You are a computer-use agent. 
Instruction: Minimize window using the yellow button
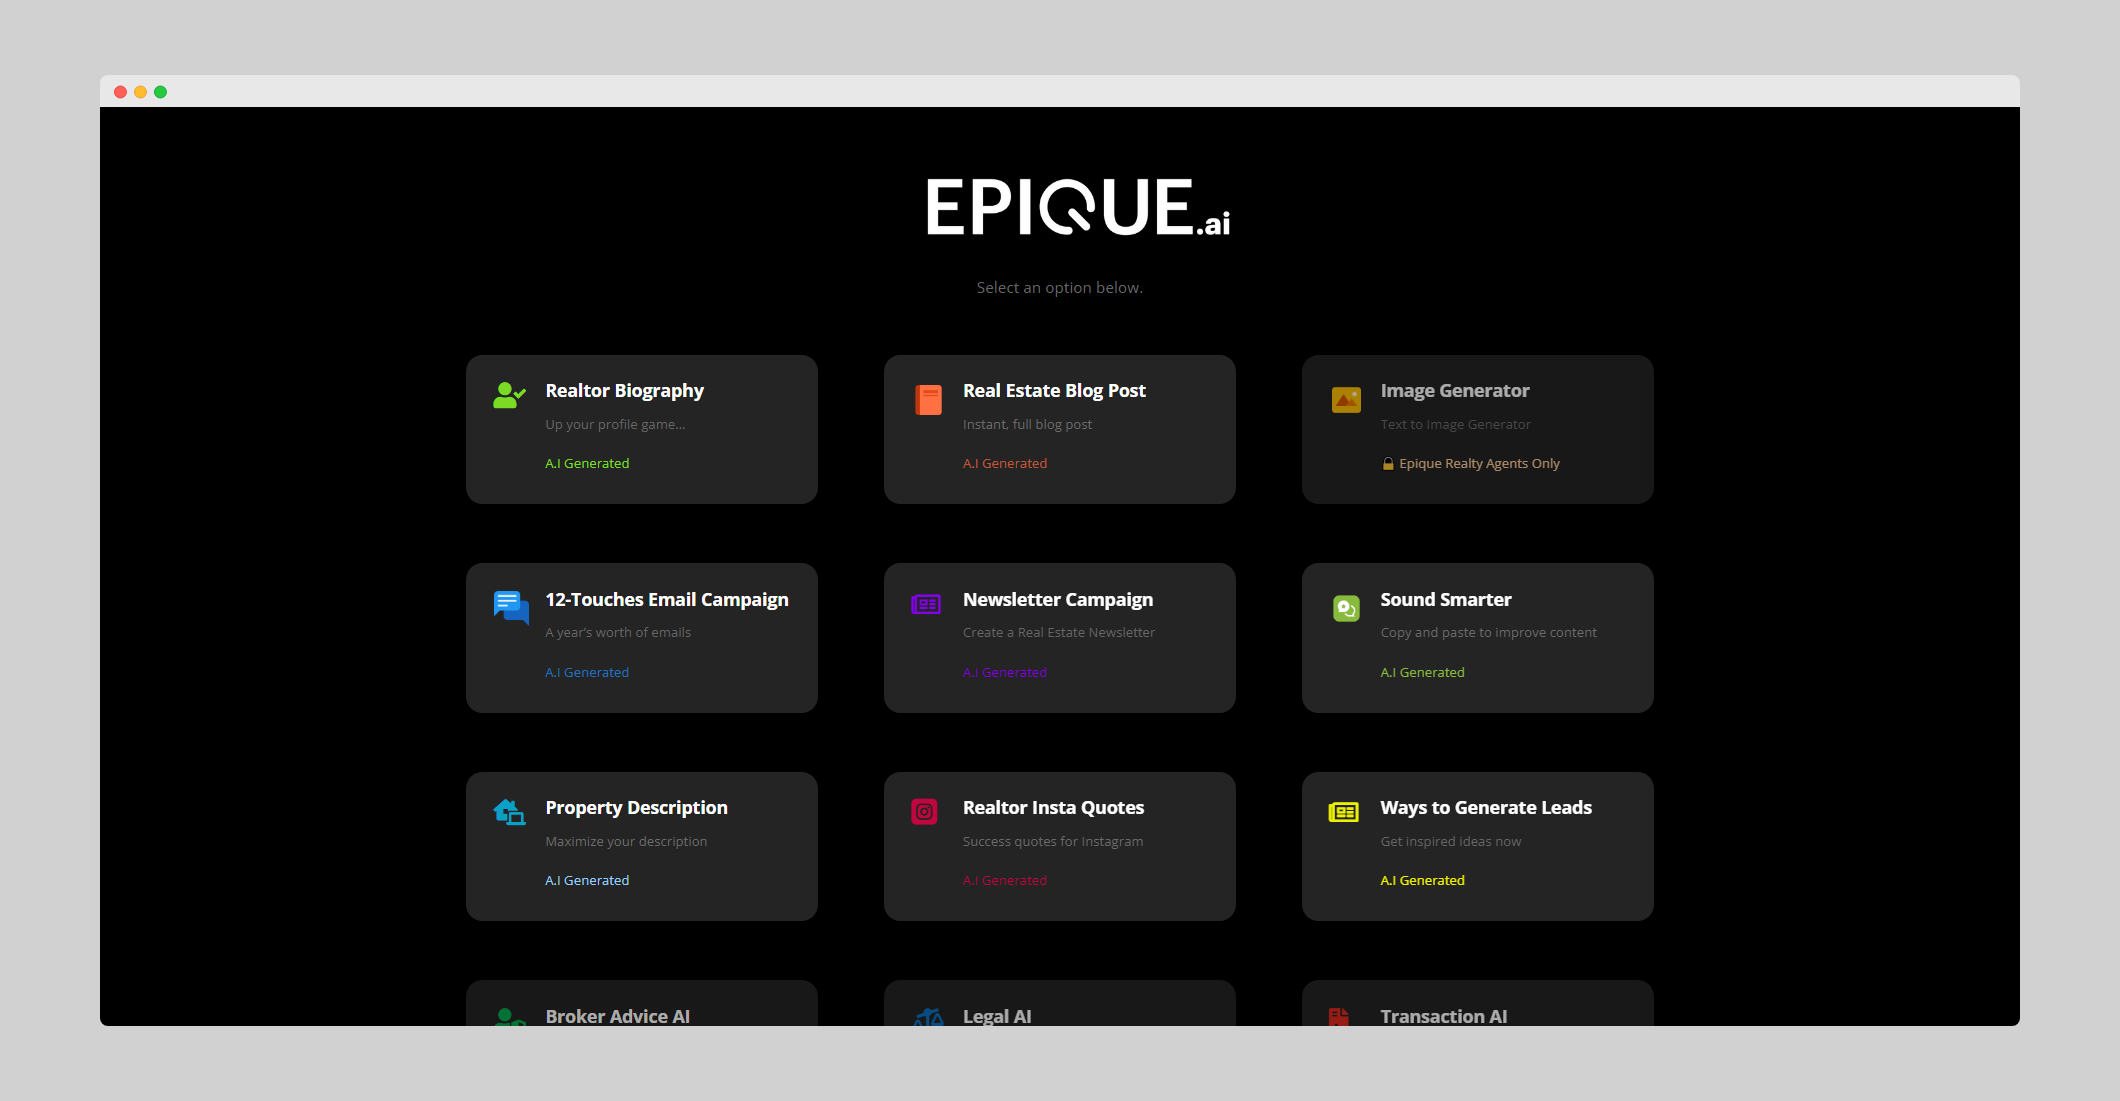[140, 92]
